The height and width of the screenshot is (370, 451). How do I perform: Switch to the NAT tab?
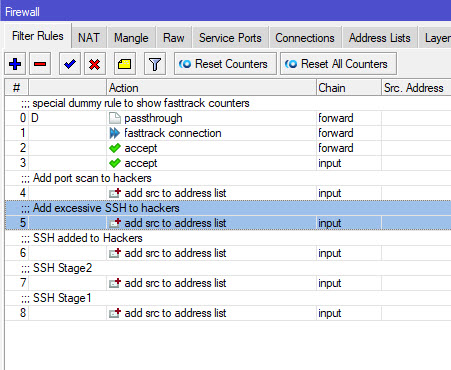[x=89, y=38]
